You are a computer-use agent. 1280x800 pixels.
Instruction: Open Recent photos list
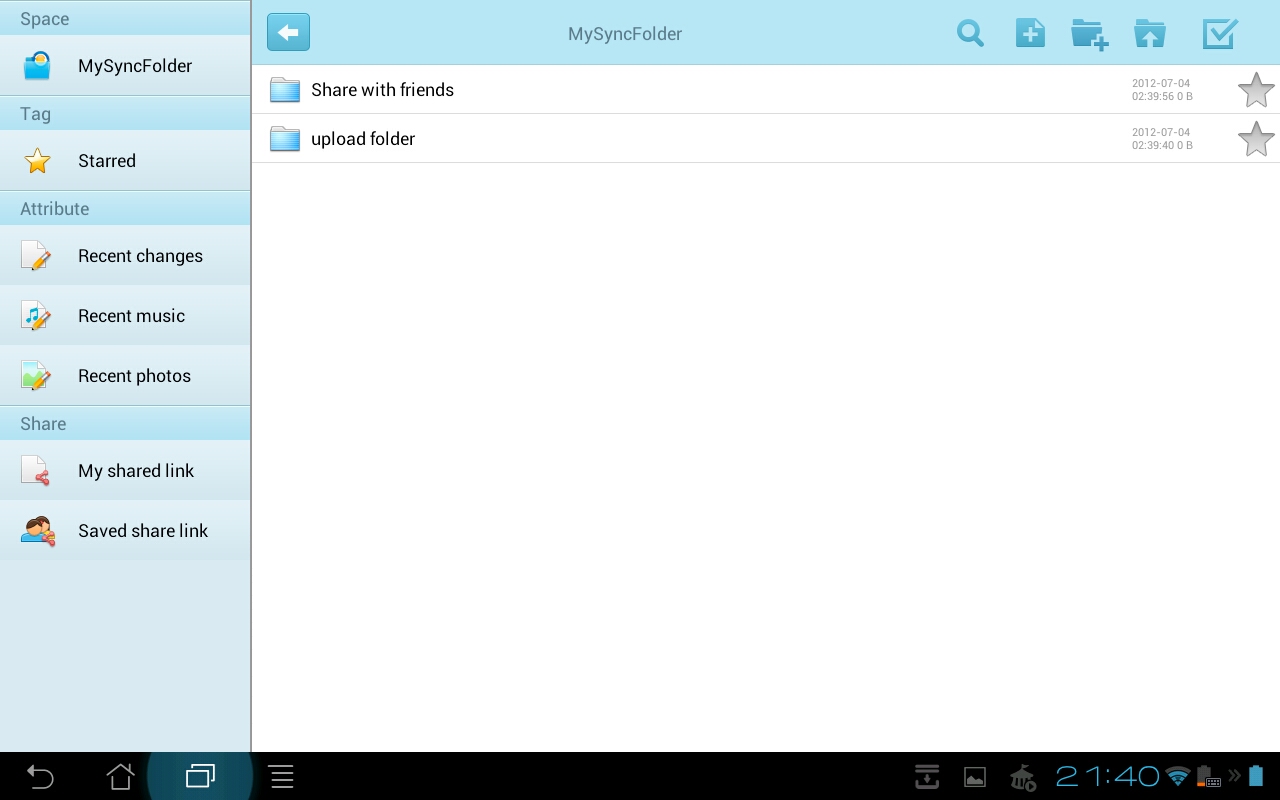(125, 376)
